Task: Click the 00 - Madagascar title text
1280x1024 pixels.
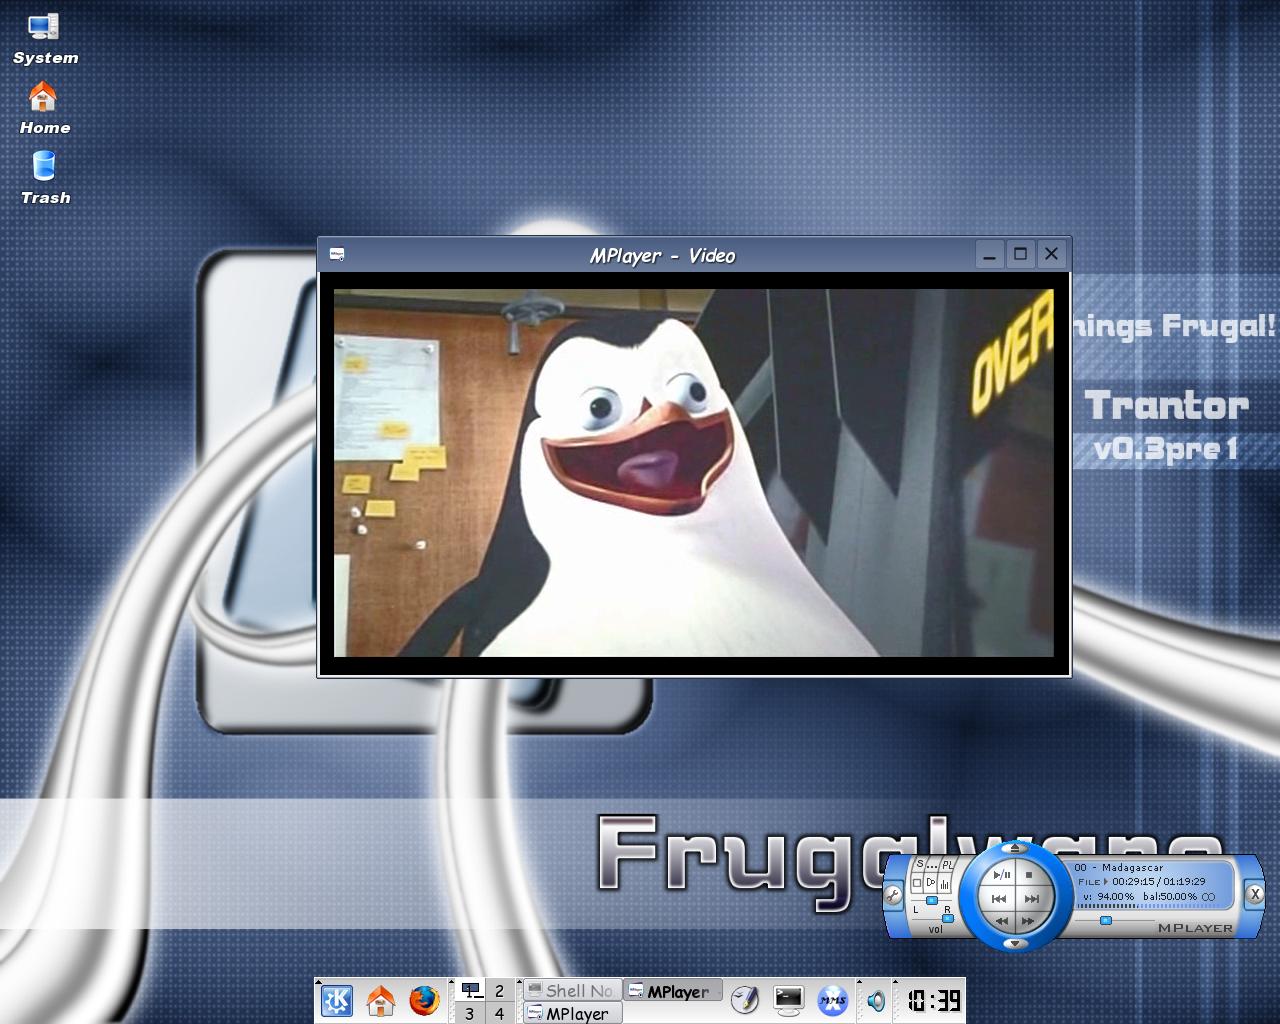Action: [1119, 867]
